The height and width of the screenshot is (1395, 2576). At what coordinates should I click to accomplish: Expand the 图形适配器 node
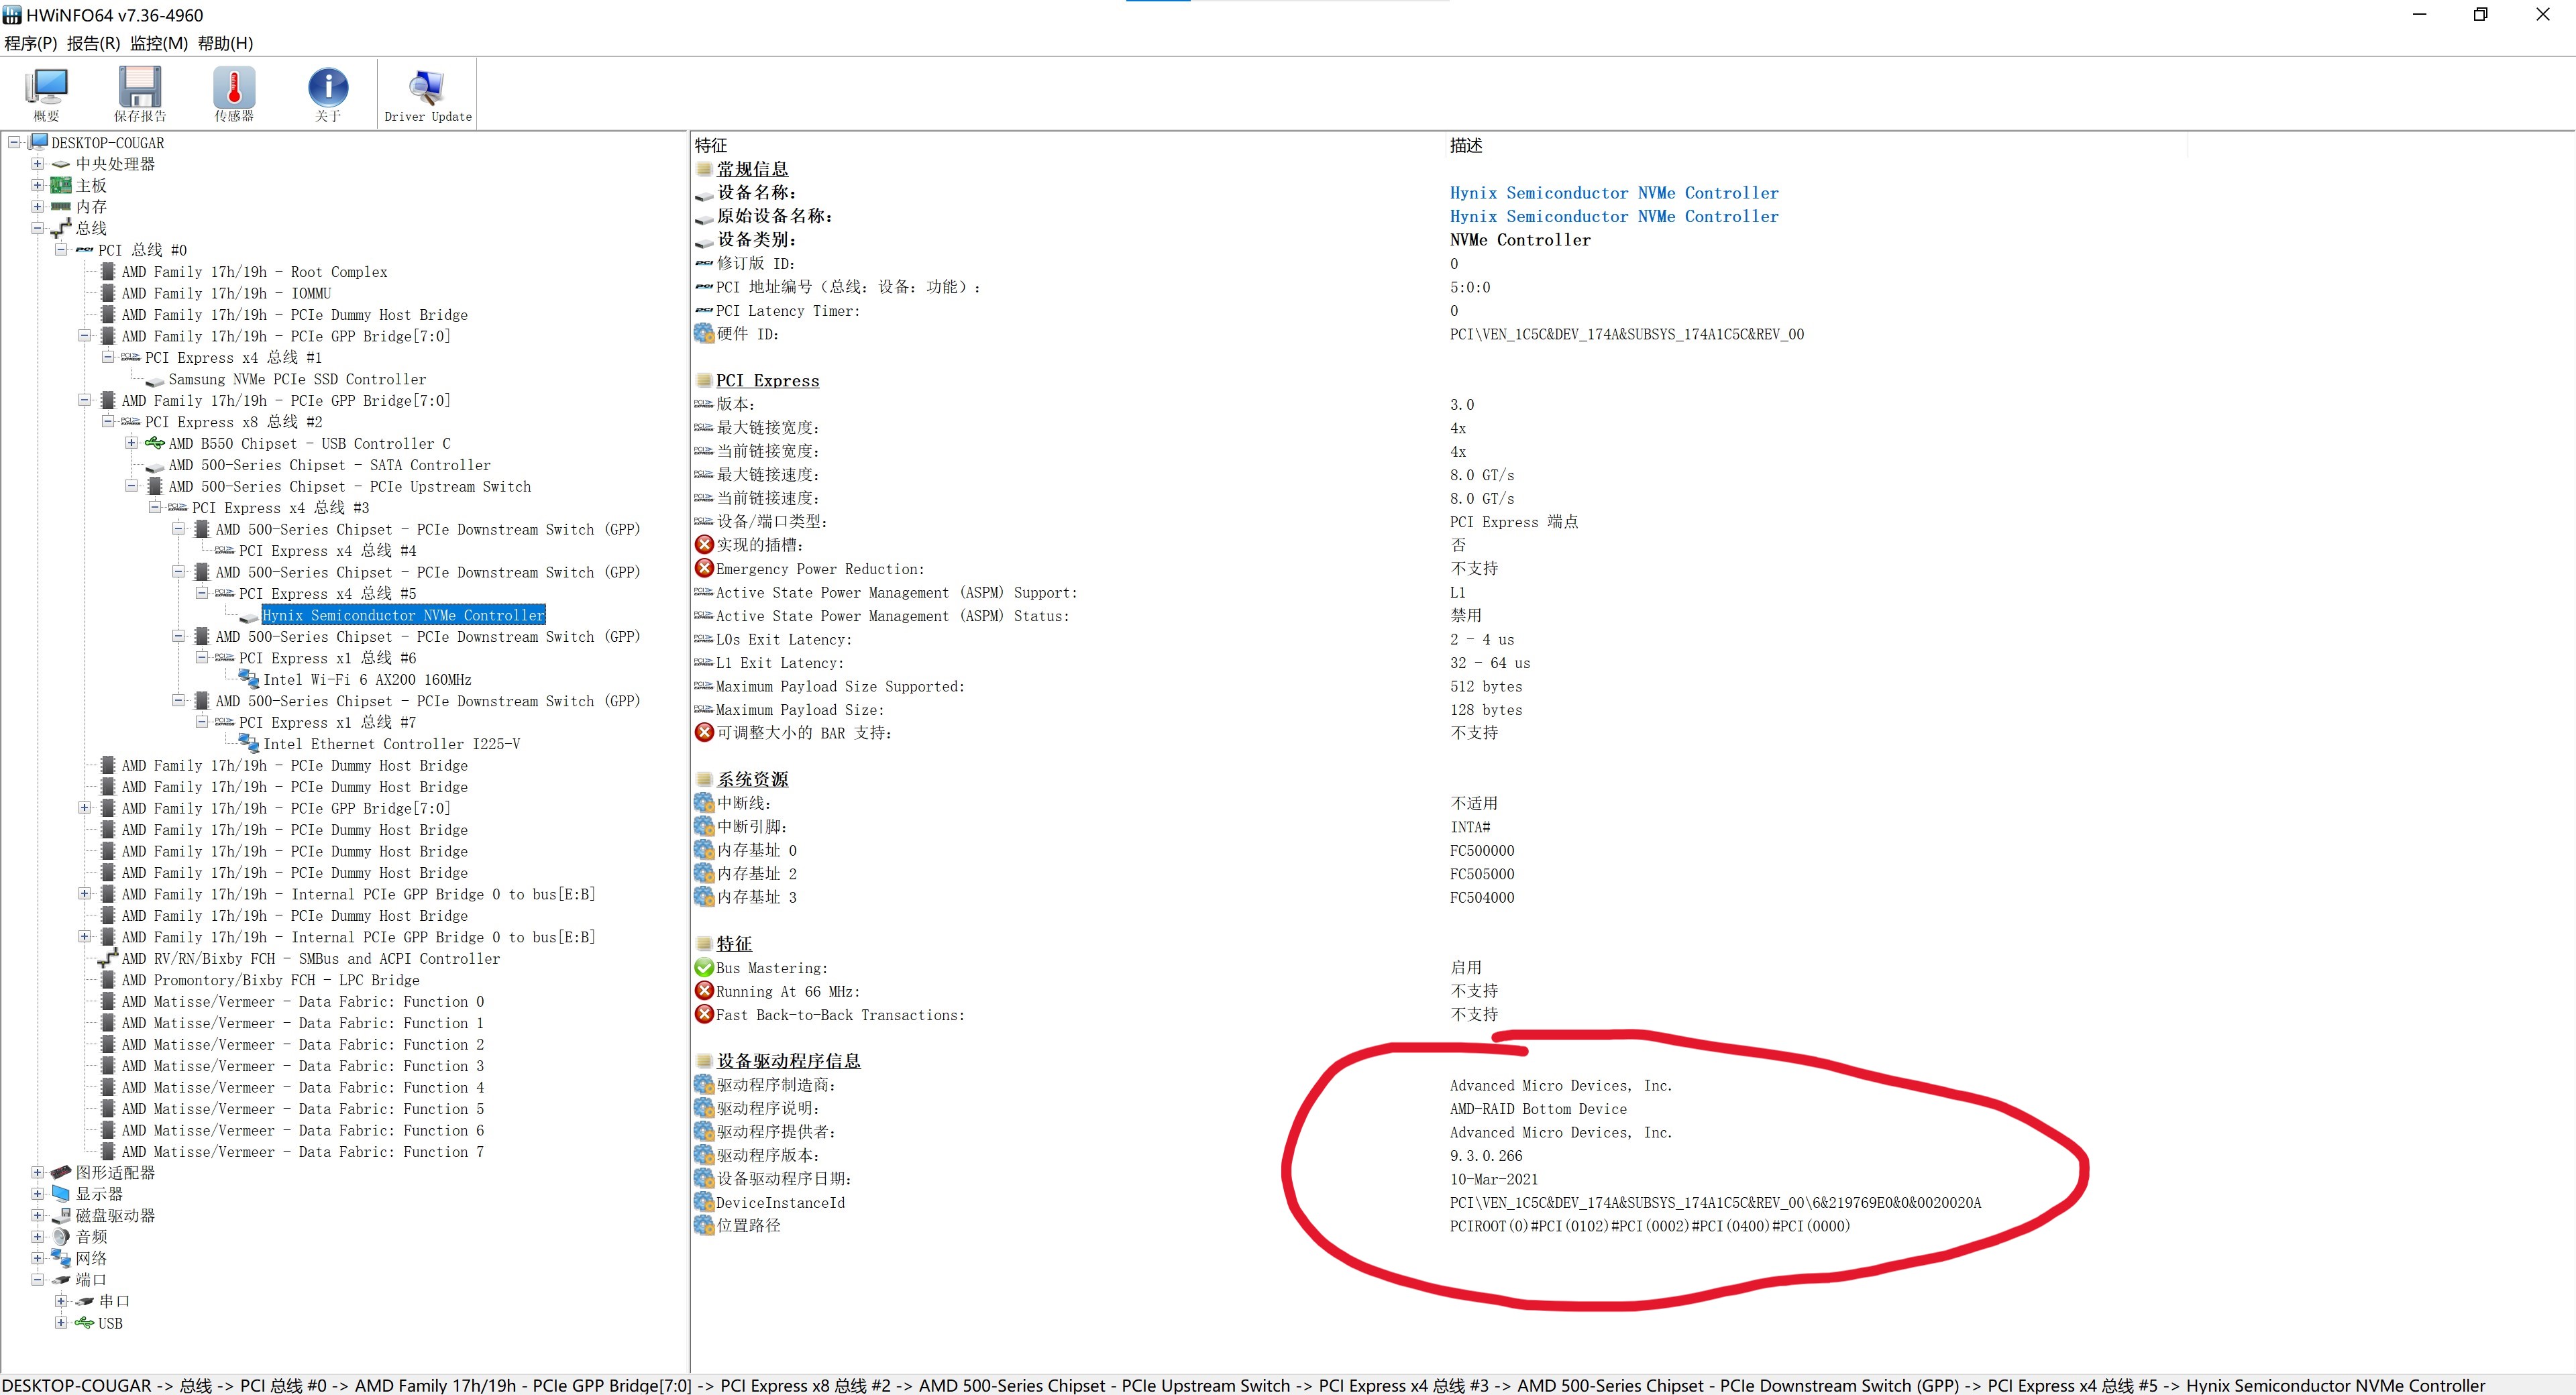[37, 1172]
